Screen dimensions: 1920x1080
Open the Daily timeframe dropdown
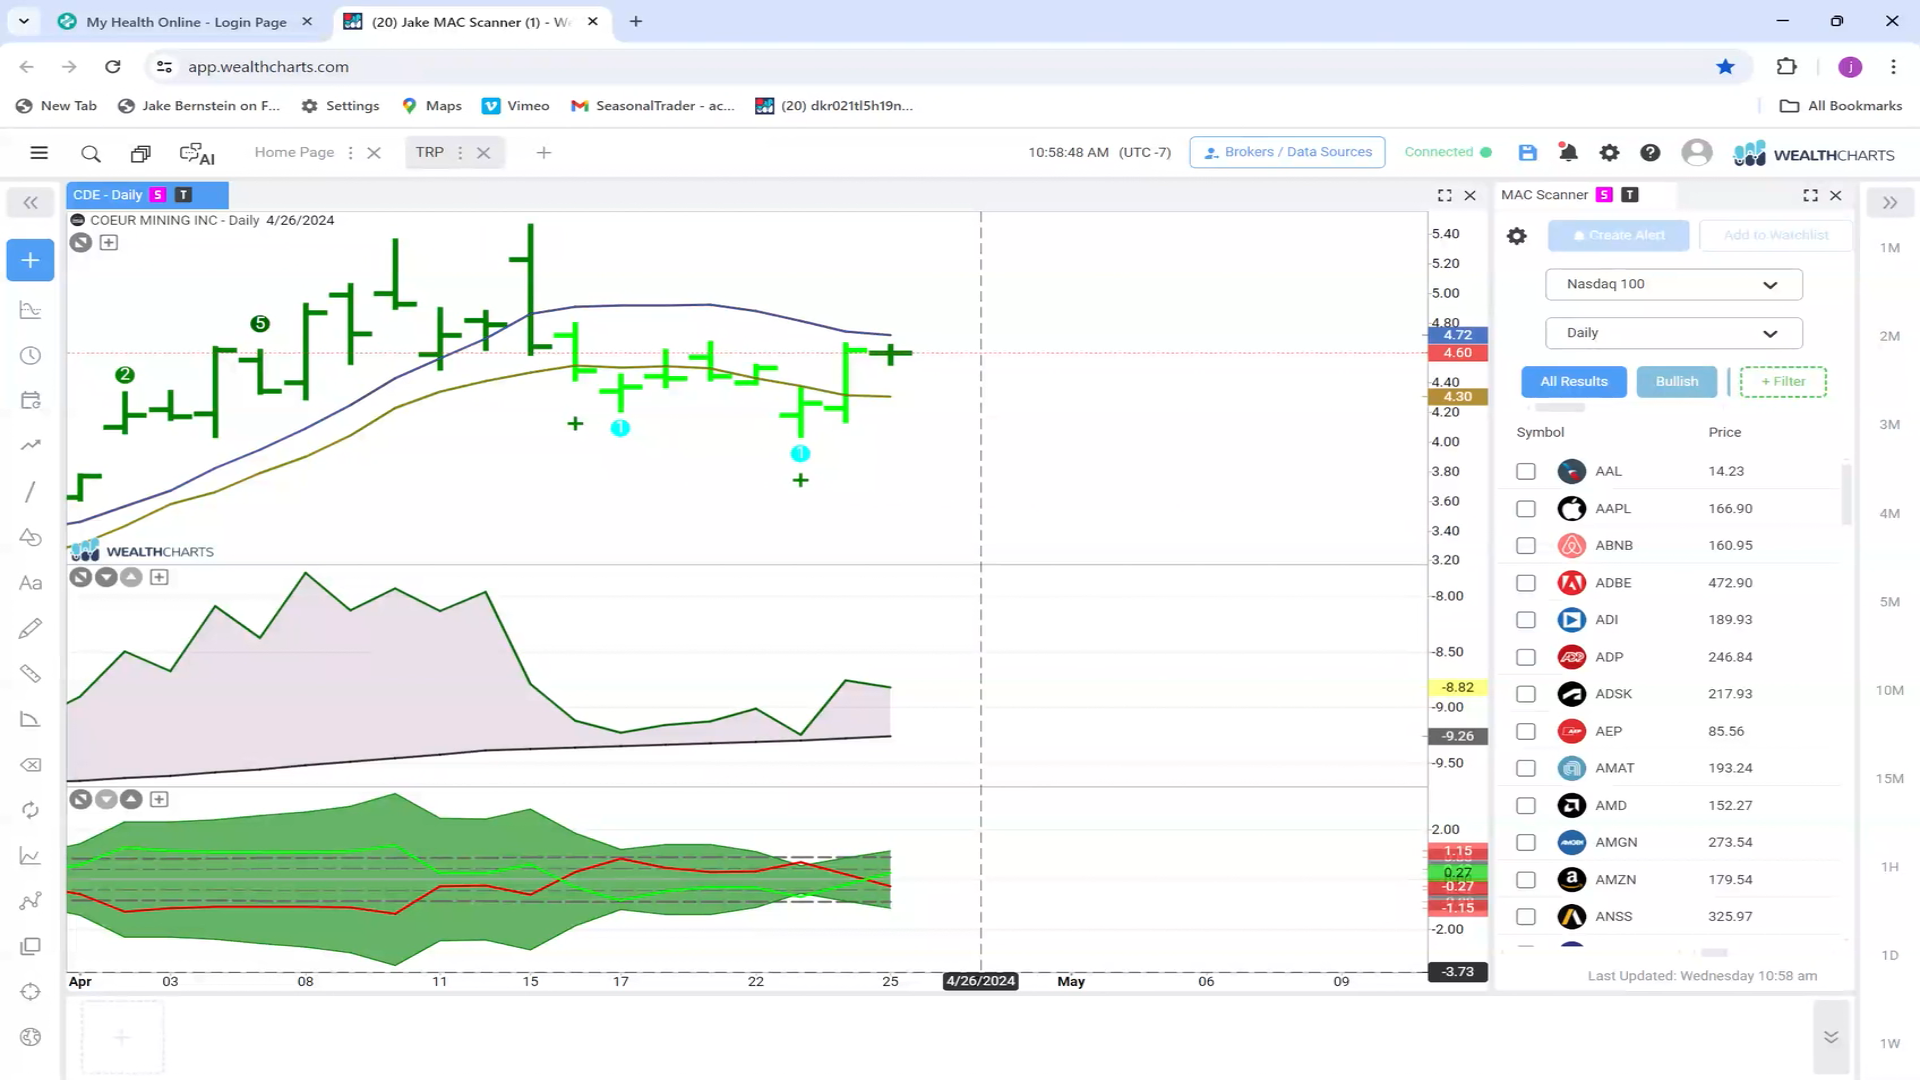1673,333
